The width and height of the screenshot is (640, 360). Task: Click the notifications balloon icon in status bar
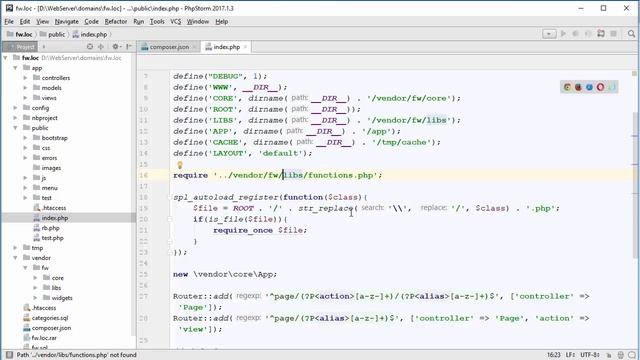pos(632,355)
